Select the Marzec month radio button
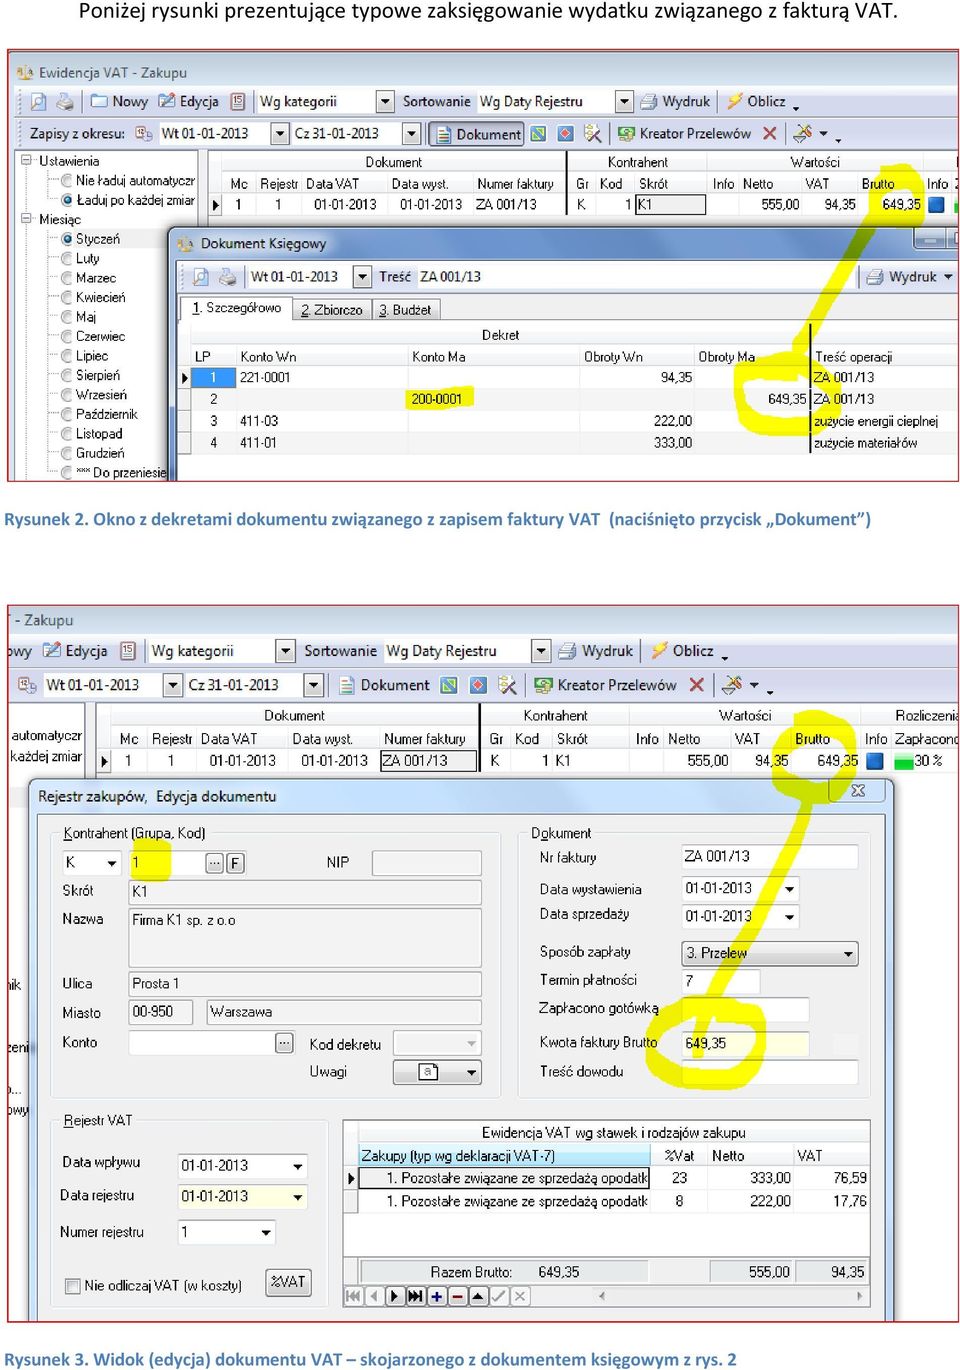The image size is (960, 1370). [x=67, y=278]
